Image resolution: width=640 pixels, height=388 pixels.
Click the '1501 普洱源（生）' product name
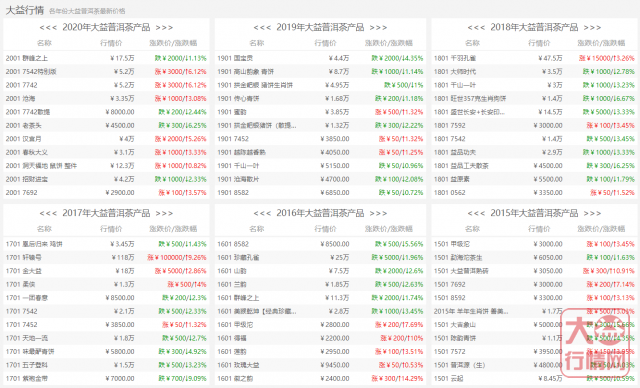459,365
